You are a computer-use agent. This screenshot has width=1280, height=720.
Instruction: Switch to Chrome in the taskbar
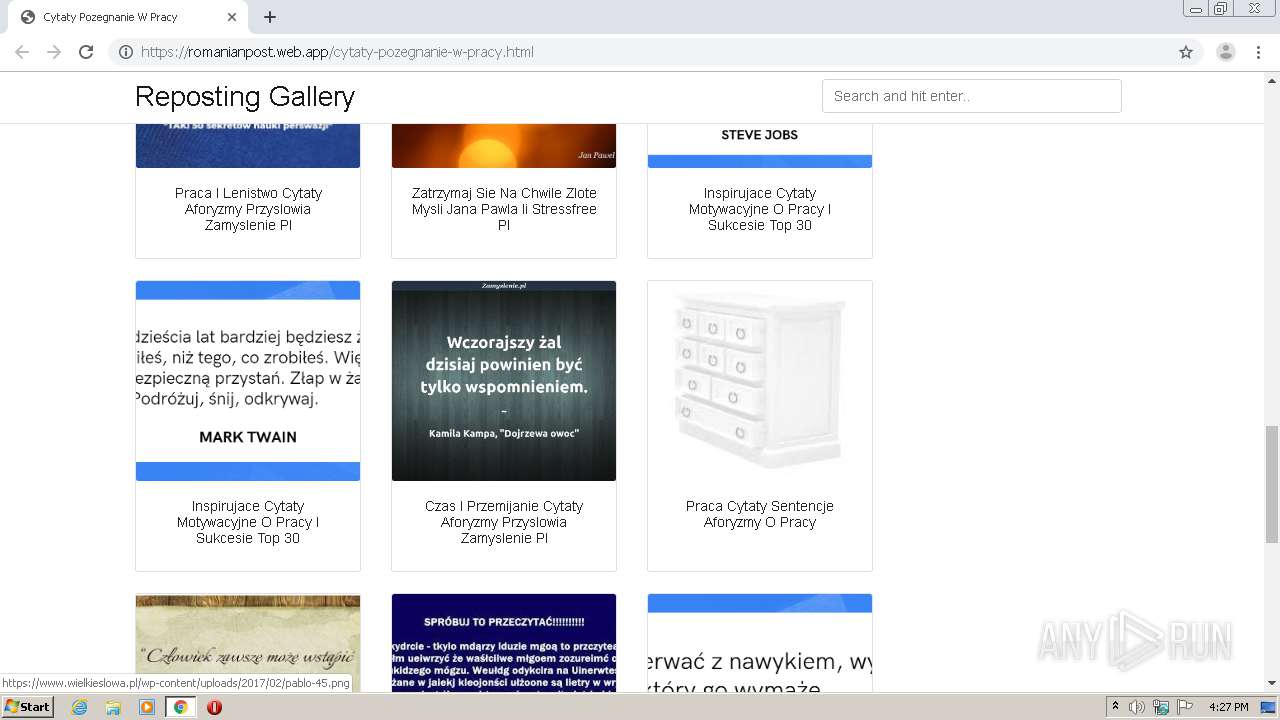pos(180,707)
